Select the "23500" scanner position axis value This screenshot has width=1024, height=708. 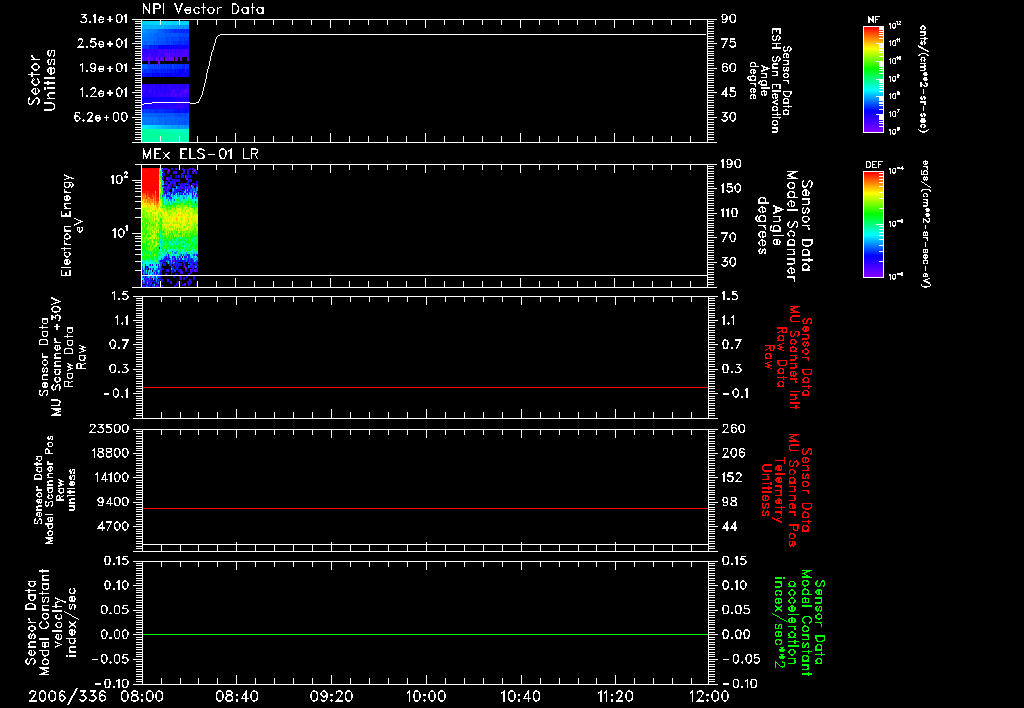(109, 429)
